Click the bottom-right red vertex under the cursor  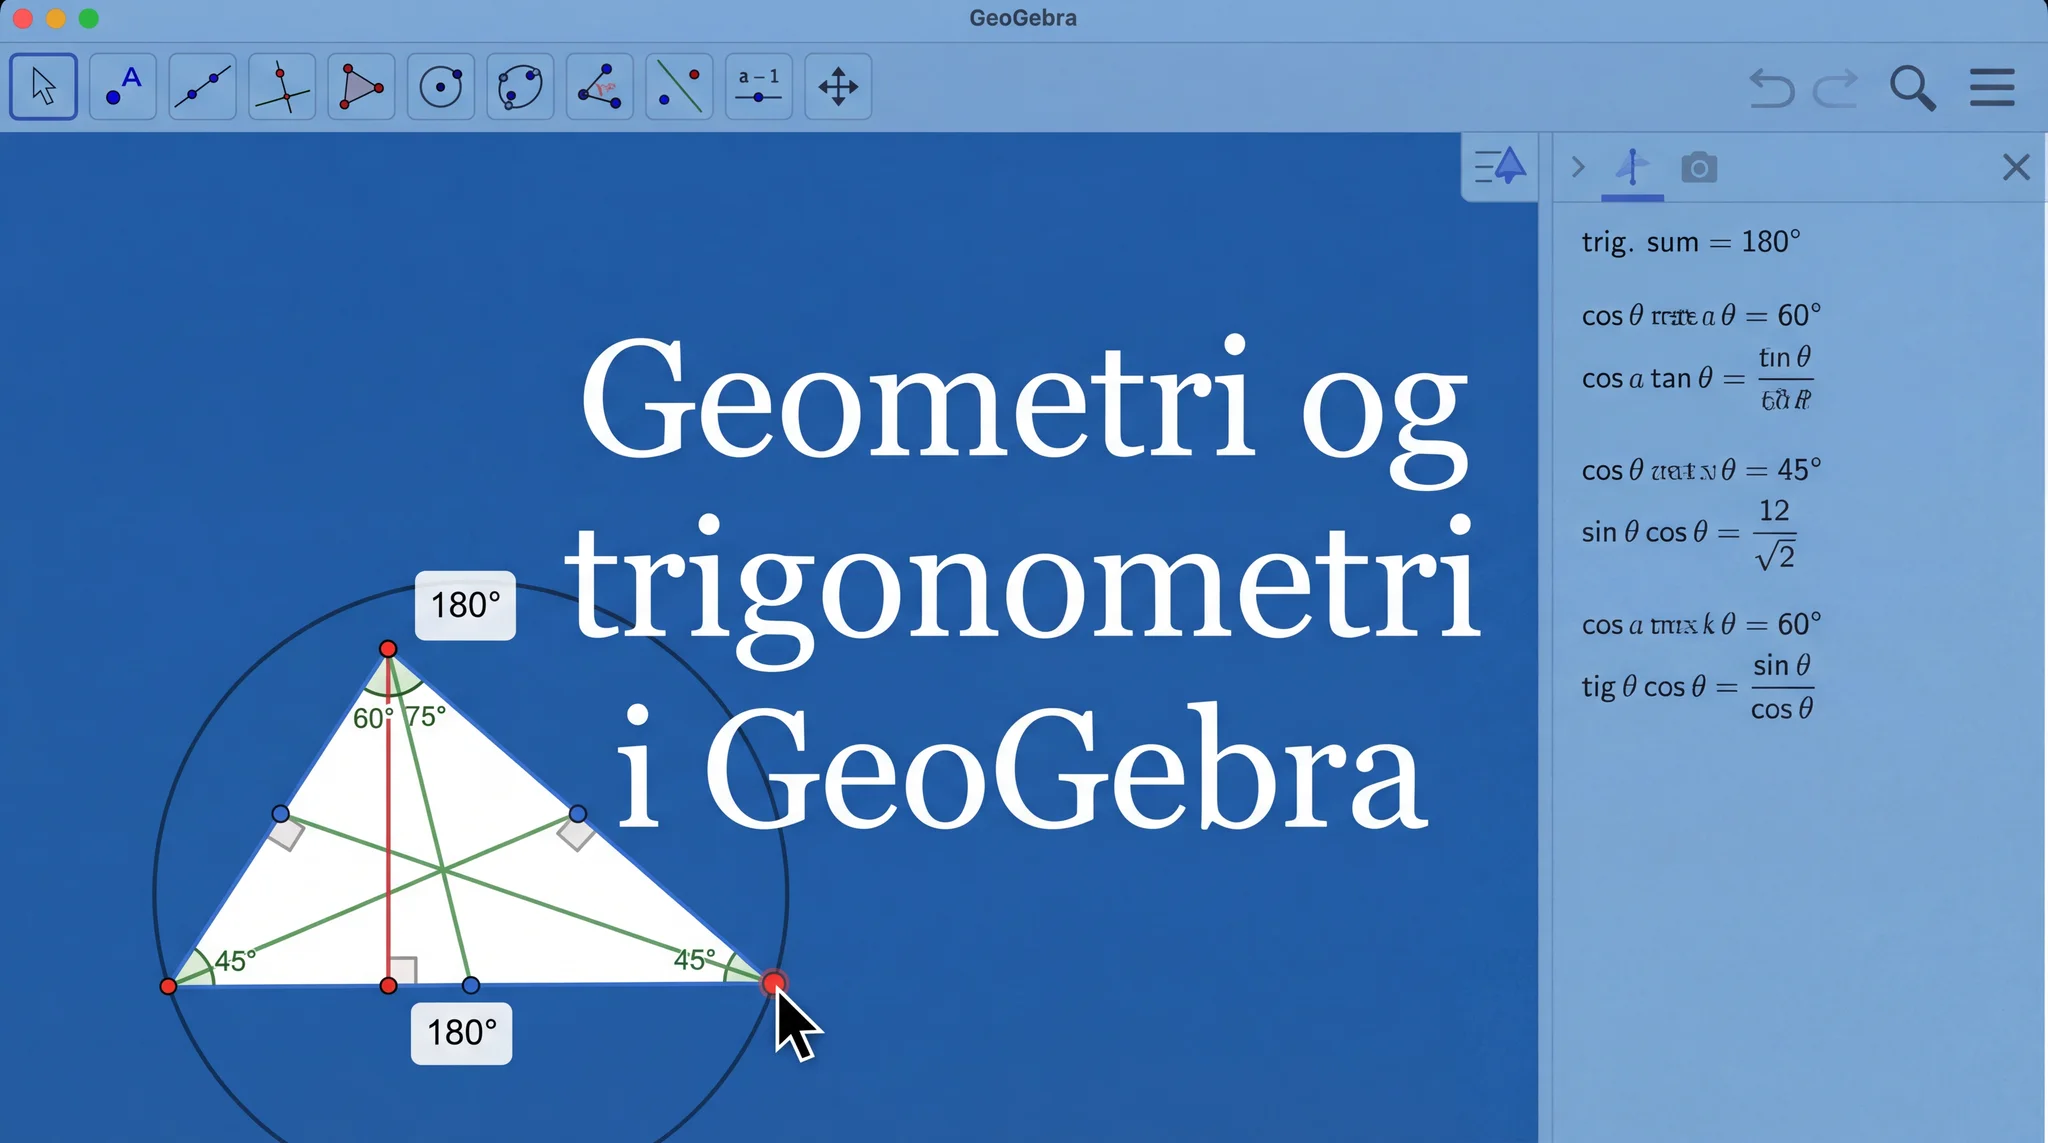click(x=773, y=984)
